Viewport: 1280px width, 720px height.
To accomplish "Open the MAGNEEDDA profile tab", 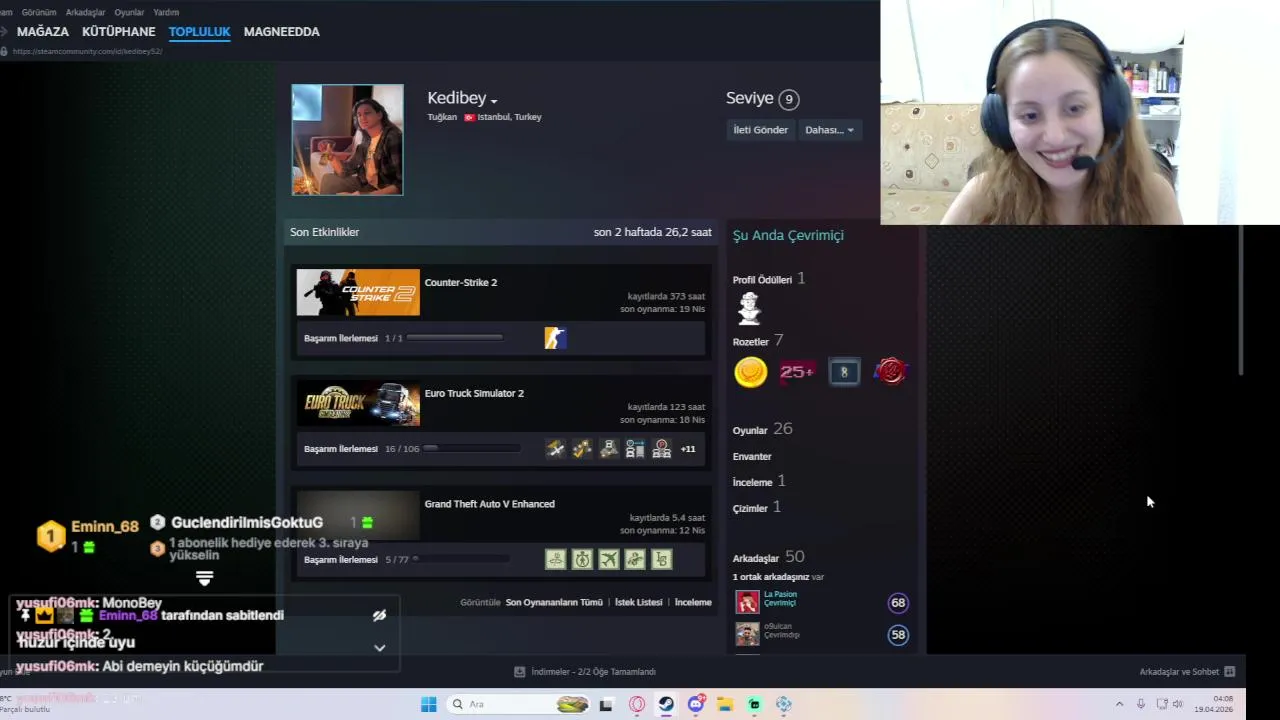I will click(x=282, y=32).
